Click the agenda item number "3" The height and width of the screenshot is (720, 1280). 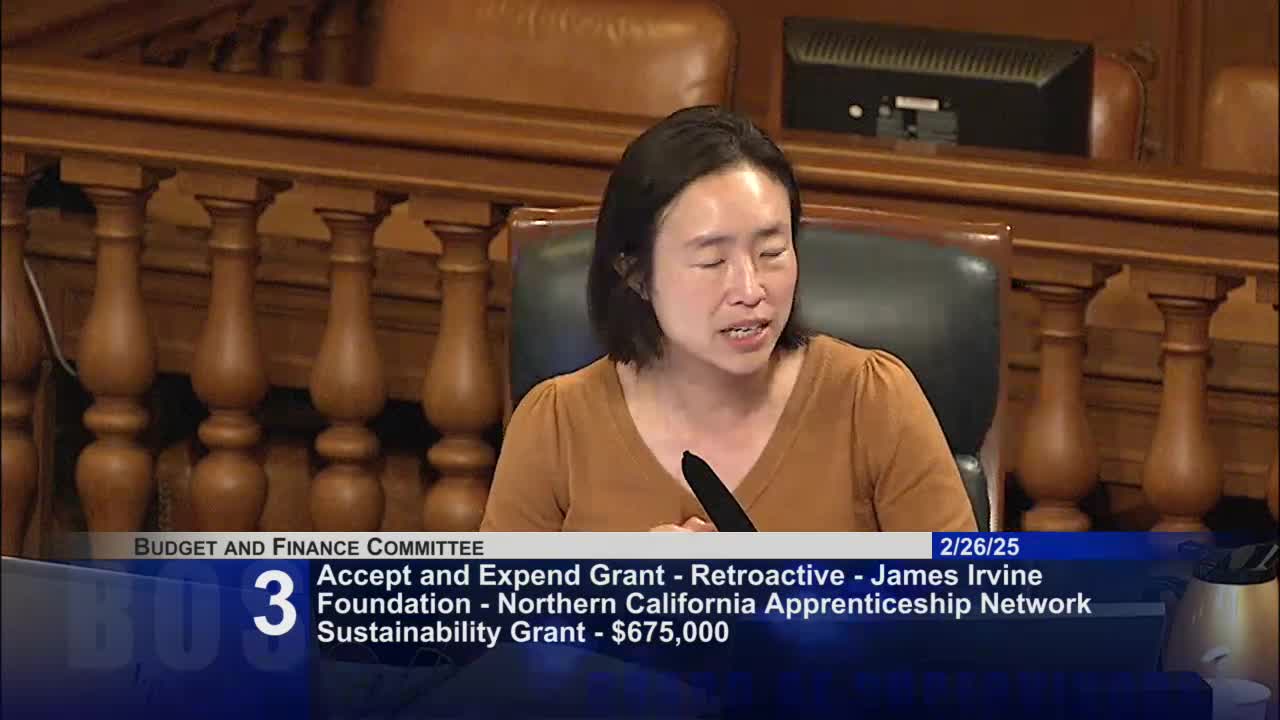point(275,603)
